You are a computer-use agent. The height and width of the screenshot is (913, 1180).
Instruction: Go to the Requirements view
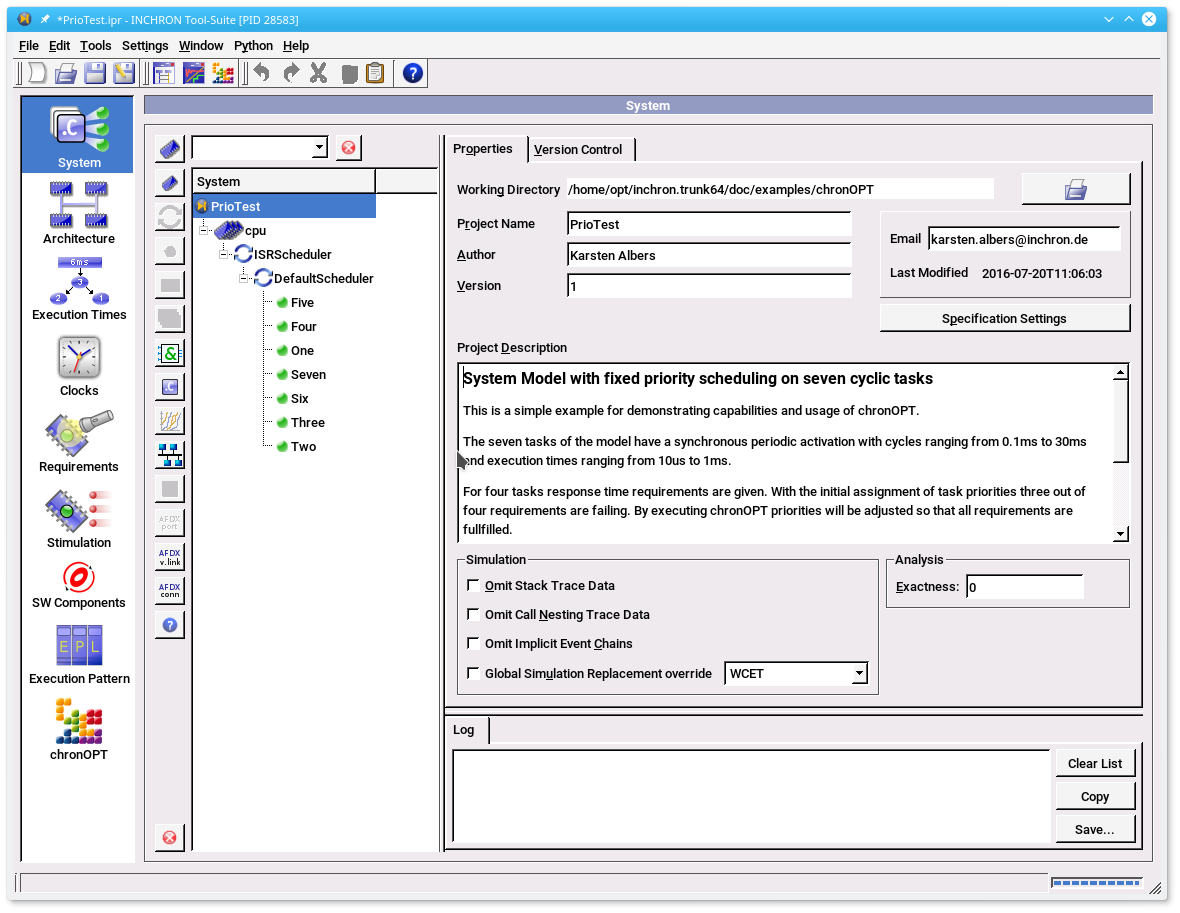[78, 443]
